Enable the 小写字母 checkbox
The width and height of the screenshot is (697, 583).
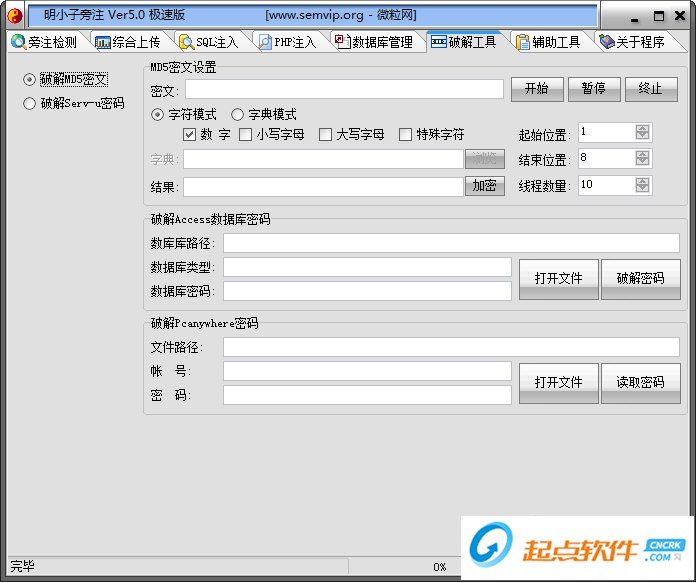point(246,135)
